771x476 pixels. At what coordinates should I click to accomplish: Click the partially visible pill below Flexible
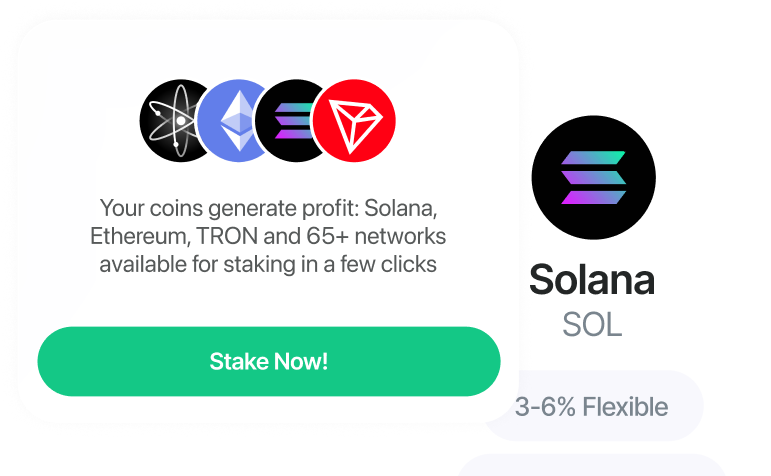pos(593,465)
